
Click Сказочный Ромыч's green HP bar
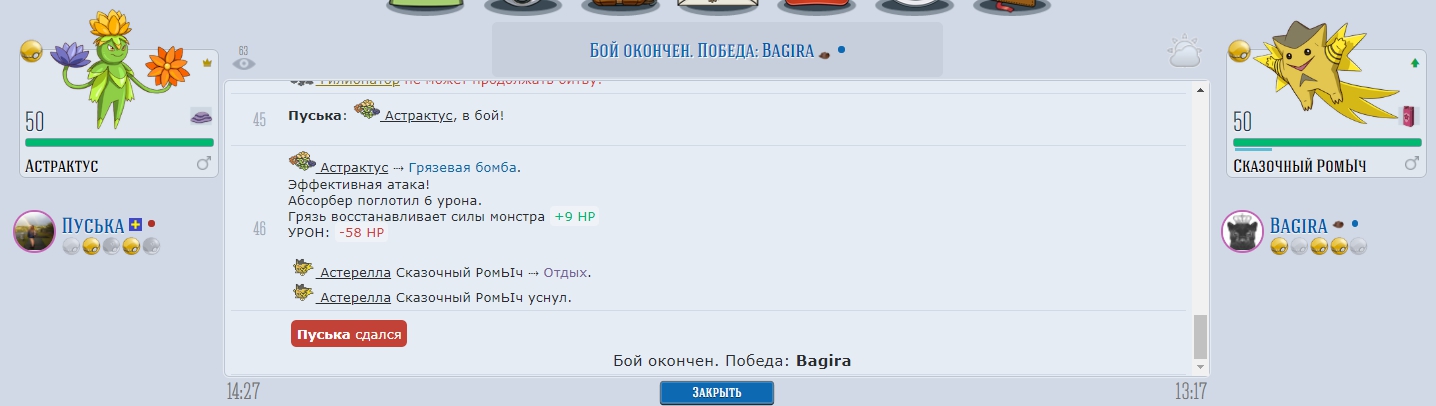[1326, 142]
